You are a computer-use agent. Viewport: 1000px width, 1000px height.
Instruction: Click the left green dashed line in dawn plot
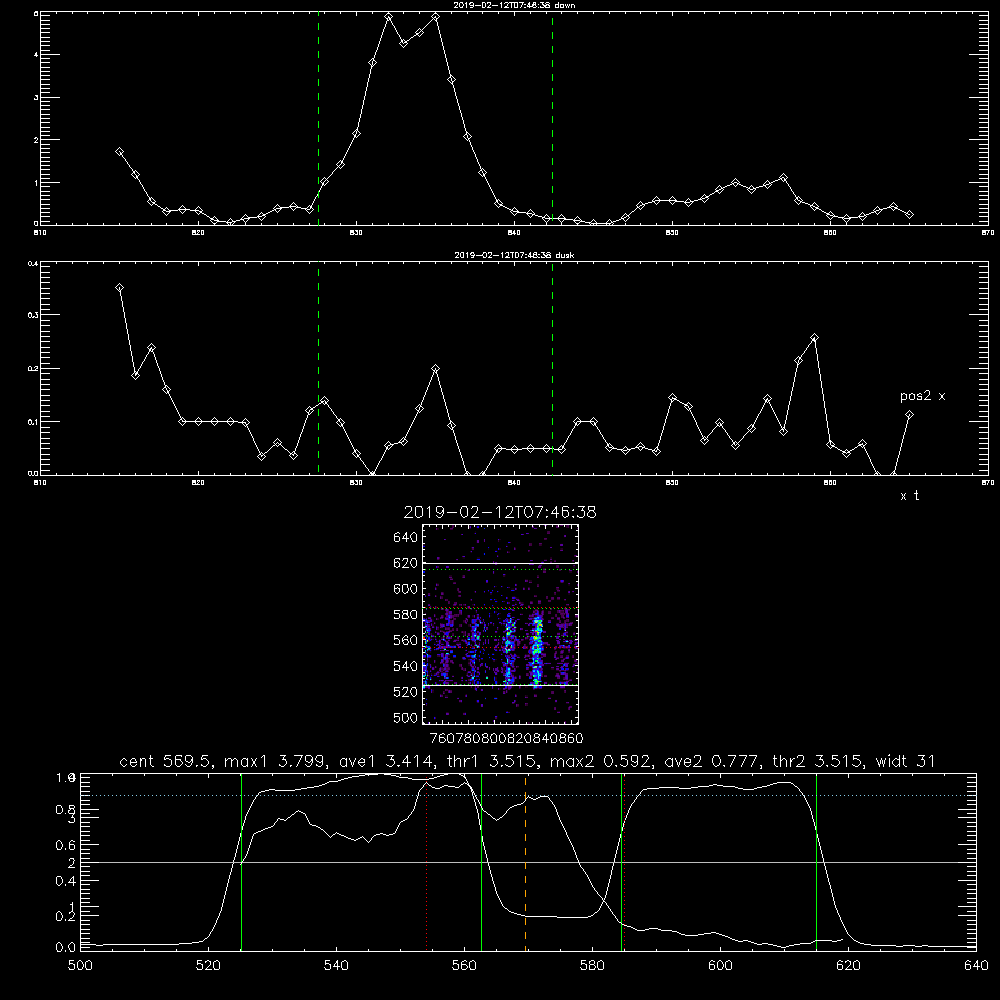(318, 118)
